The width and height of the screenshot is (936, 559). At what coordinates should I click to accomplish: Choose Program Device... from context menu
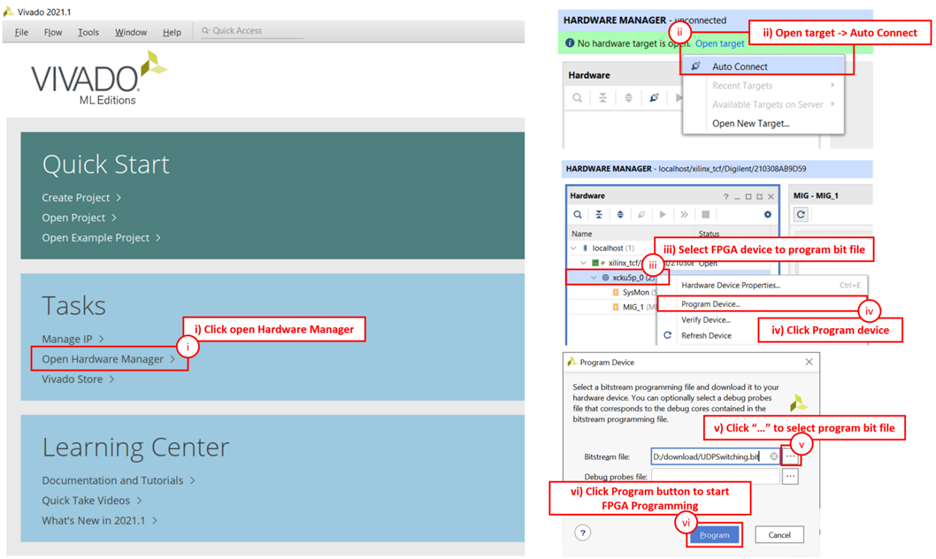coord(762,304)
